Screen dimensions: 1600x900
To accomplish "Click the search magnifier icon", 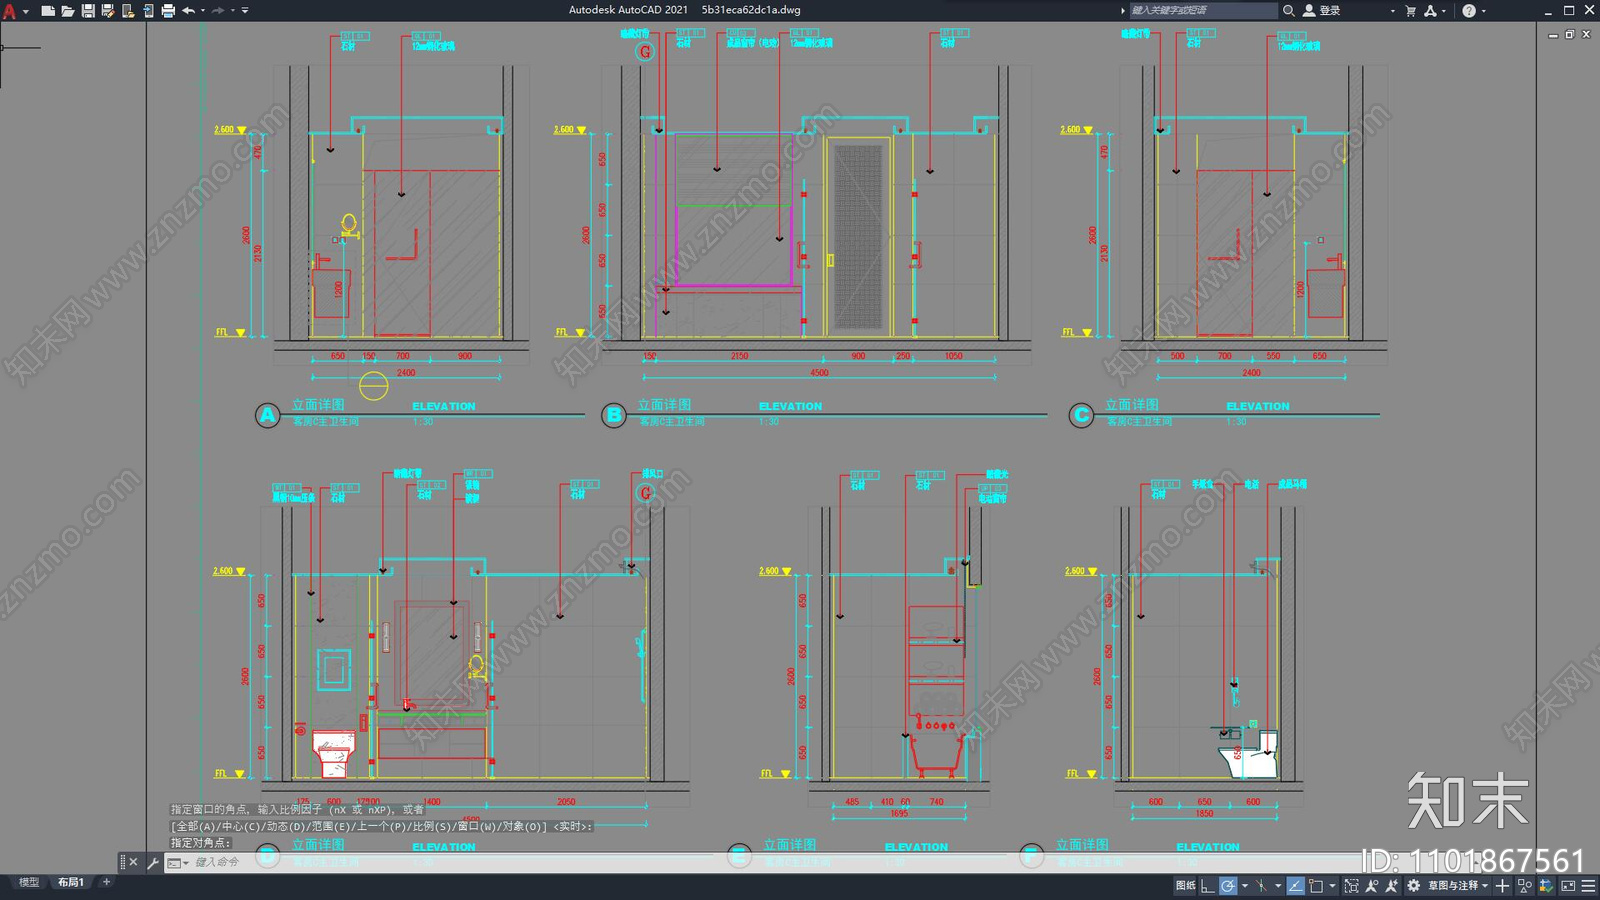I will (x=1289, y=10).
